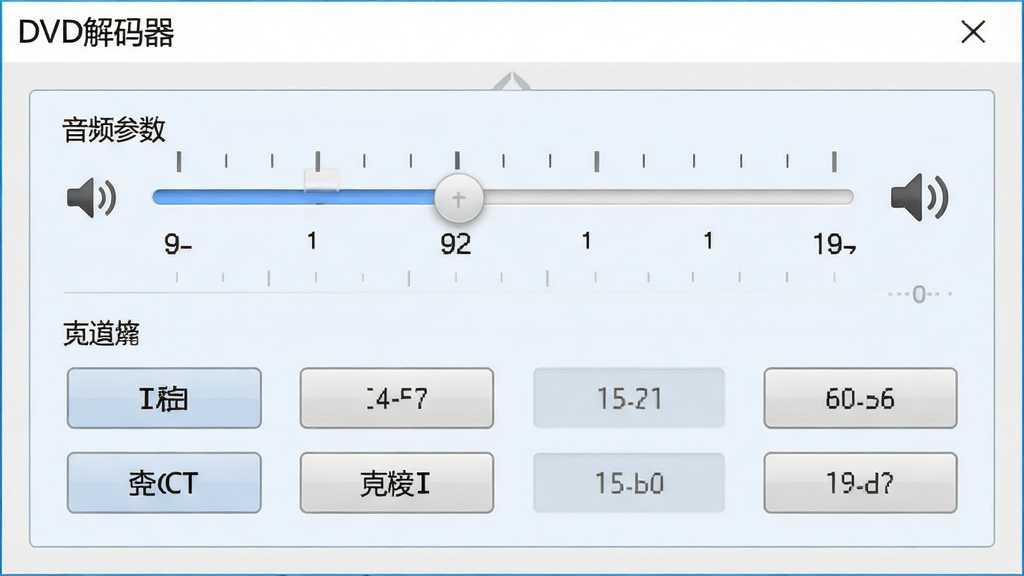Toggle the blue 壺CCT button
Screen dimensions: 1024x576
tap(164, 483)
